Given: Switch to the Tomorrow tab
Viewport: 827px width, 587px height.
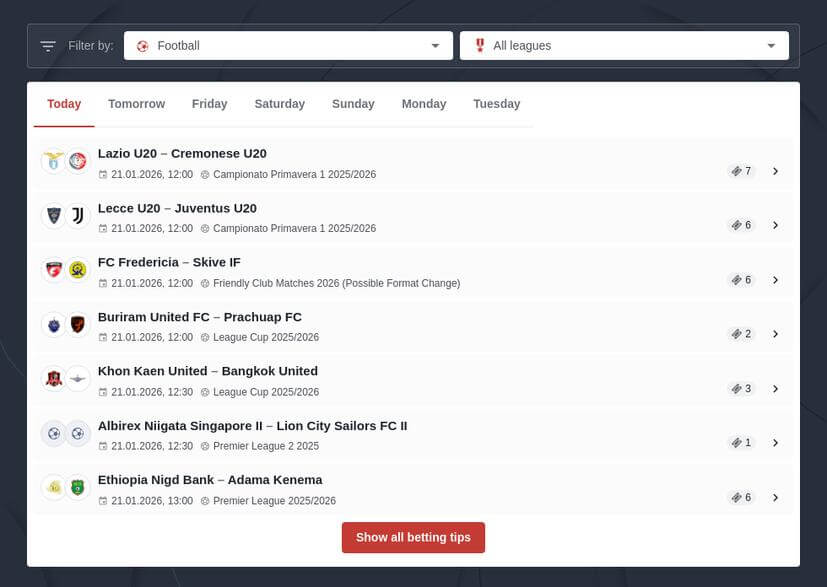Looking at the screenshot, I should click(x=136, y=103).
